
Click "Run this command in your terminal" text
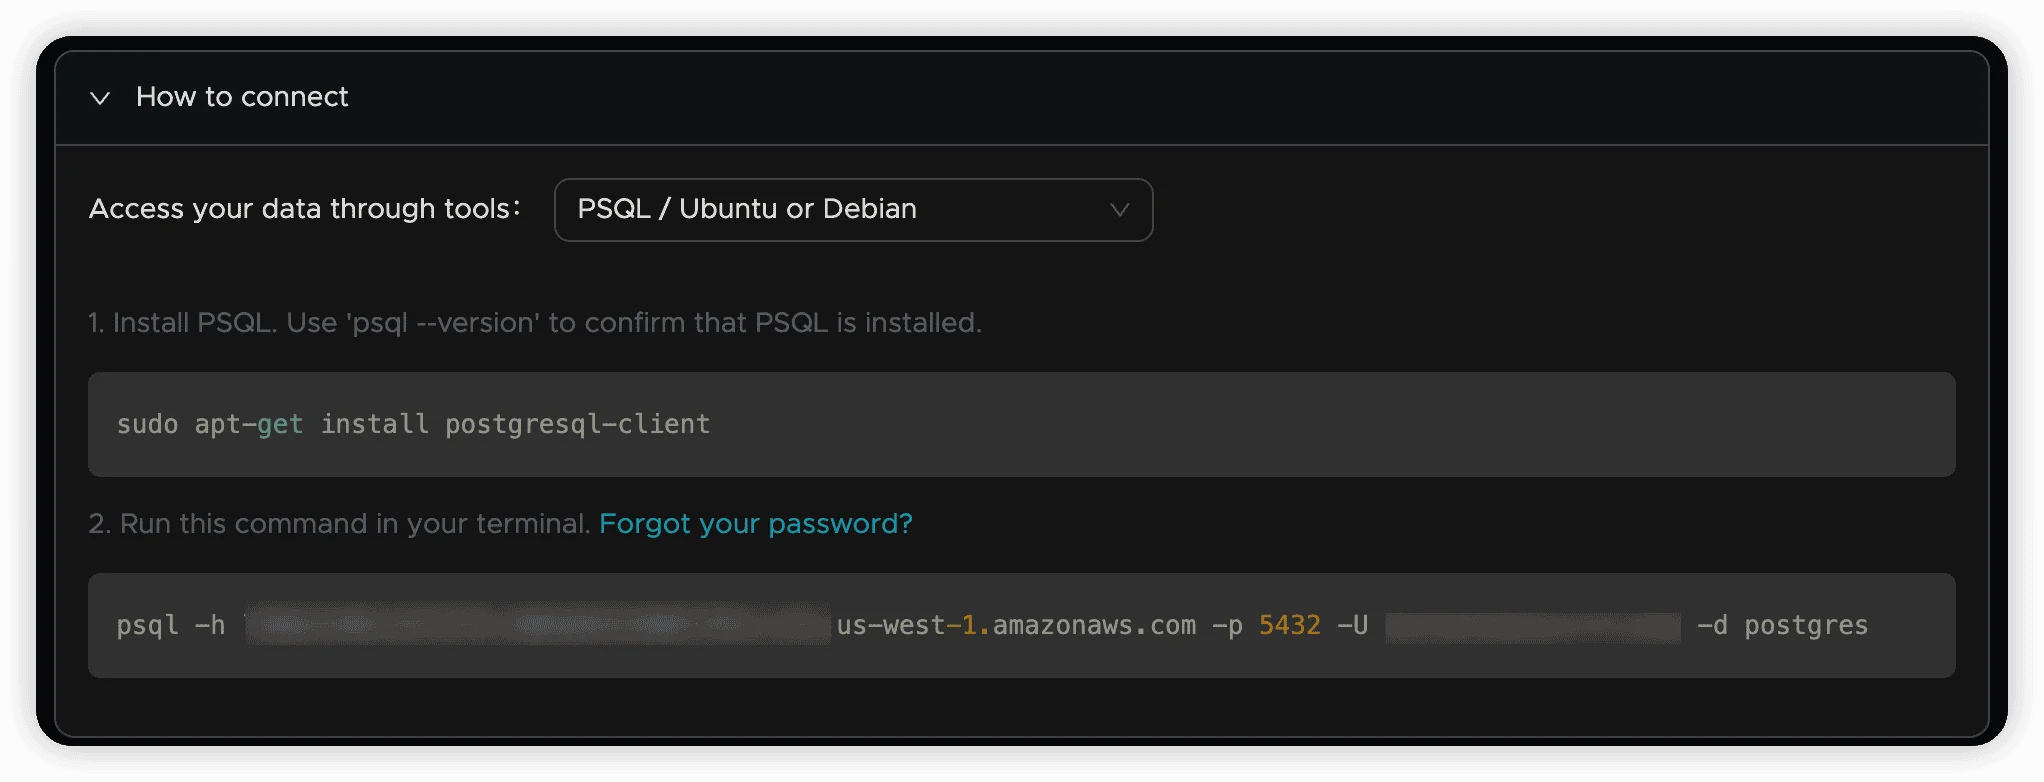tap(339, 524)
